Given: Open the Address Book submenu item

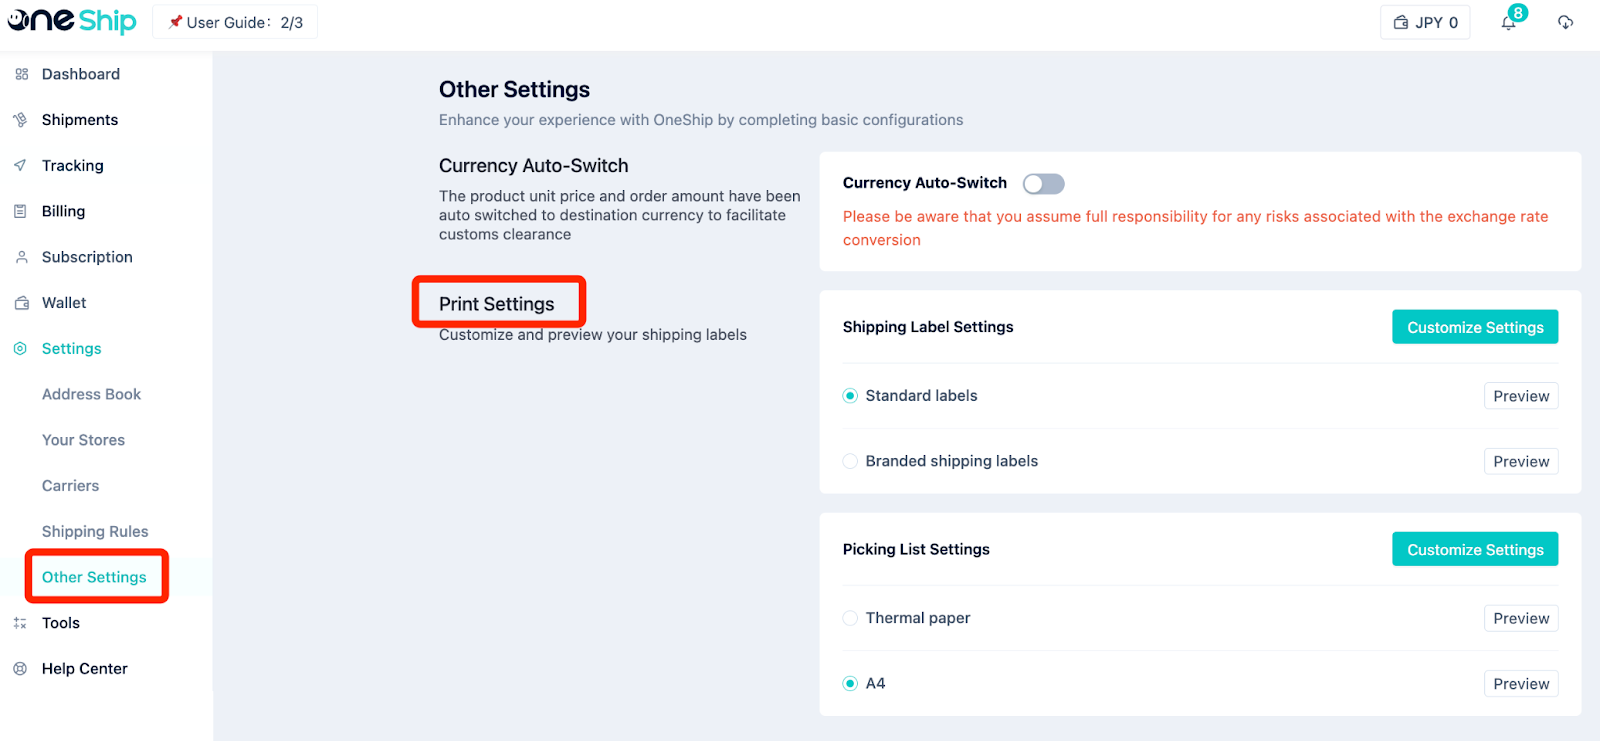Looking at the screenshot, I should [x=91, y=394].
